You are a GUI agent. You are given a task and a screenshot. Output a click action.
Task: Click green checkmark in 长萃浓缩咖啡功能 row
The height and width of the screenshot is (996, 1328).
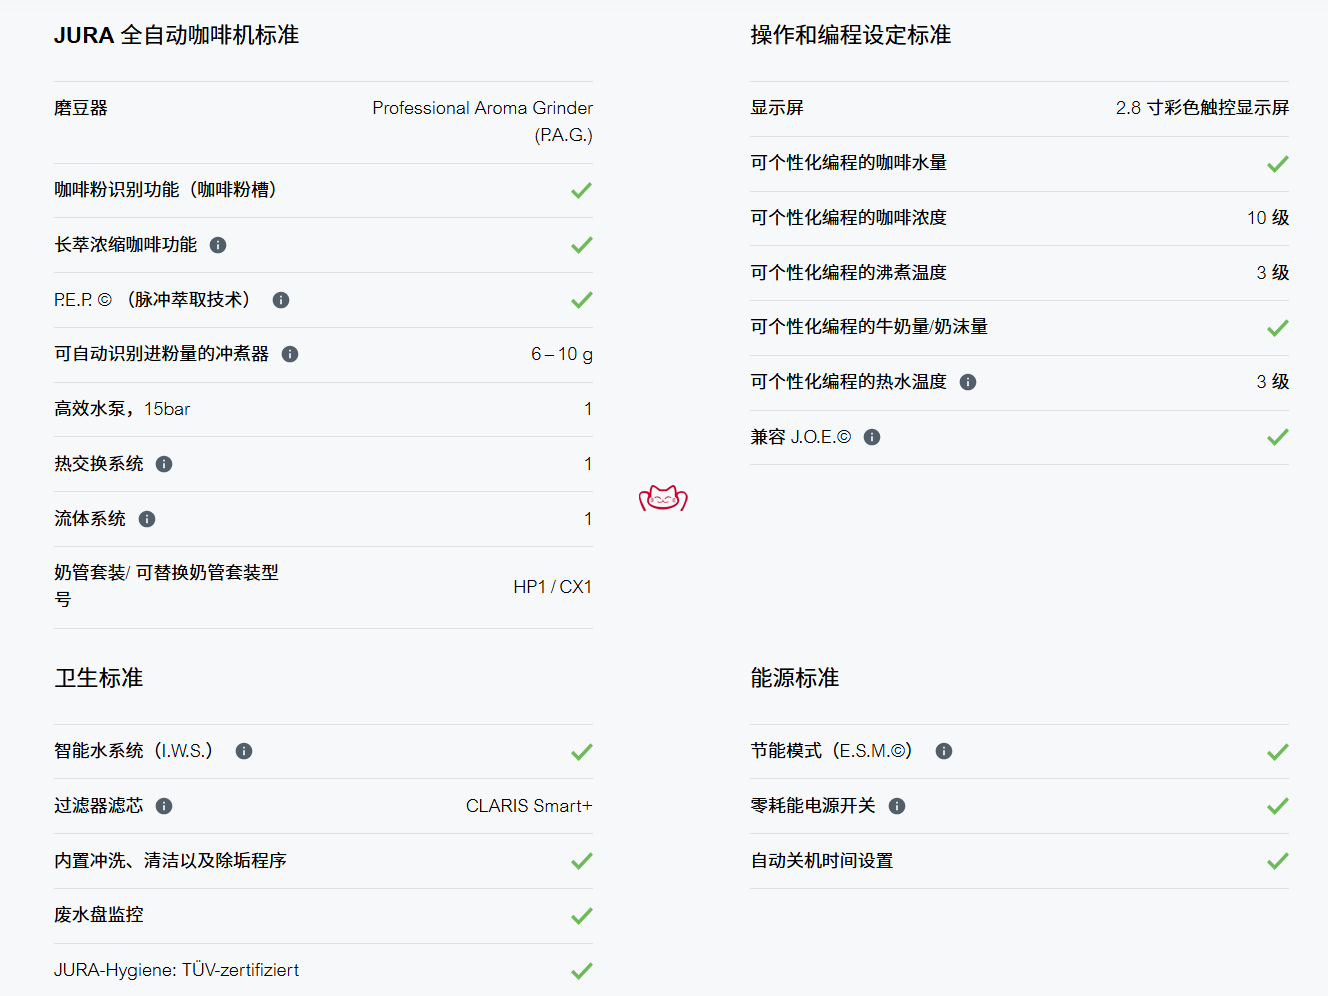coord(581,245)
